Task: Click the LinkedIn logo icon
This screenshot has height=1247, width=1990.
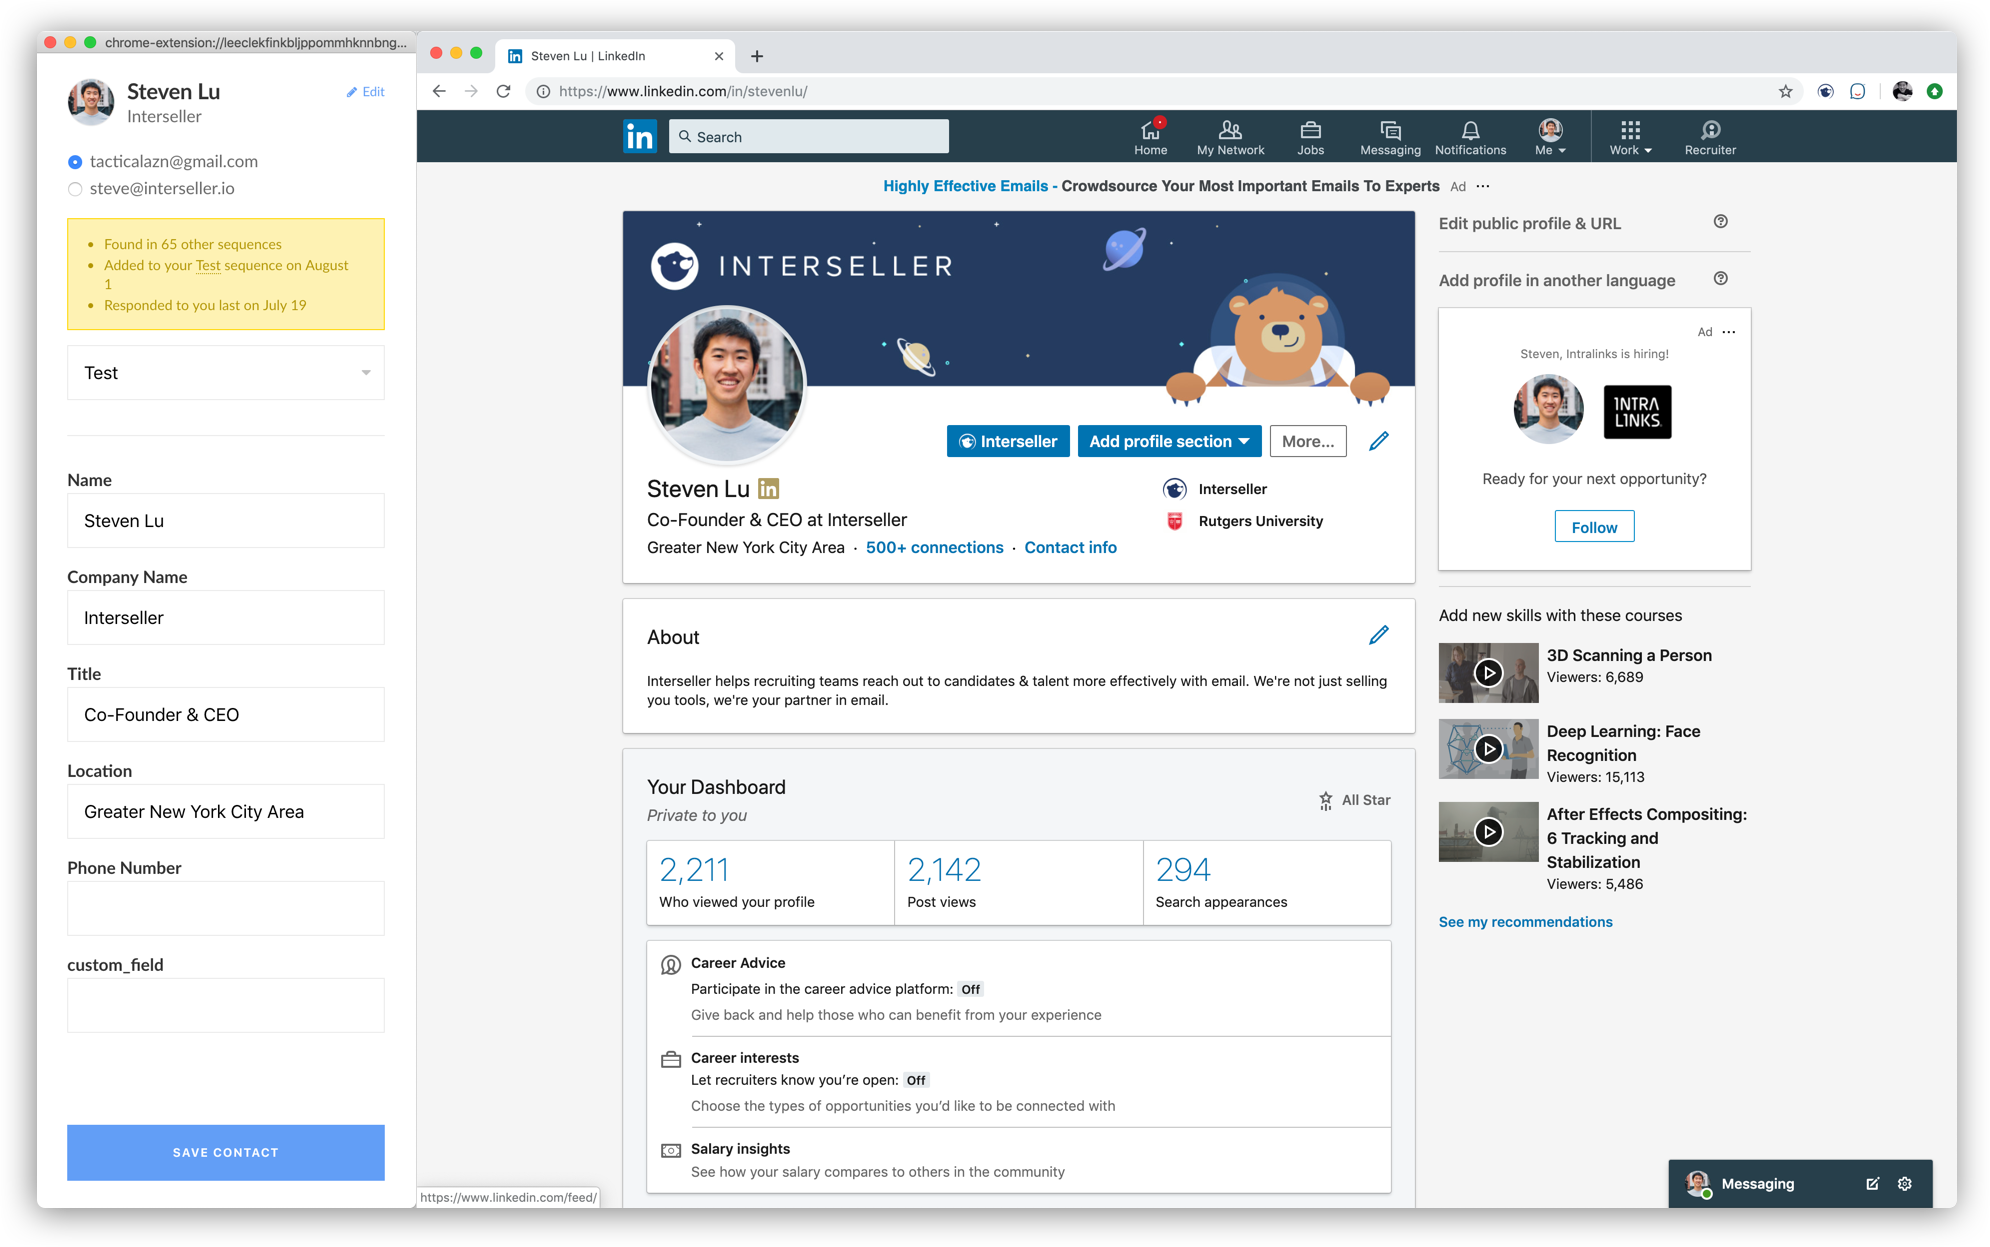Action: tap(639, 136)
